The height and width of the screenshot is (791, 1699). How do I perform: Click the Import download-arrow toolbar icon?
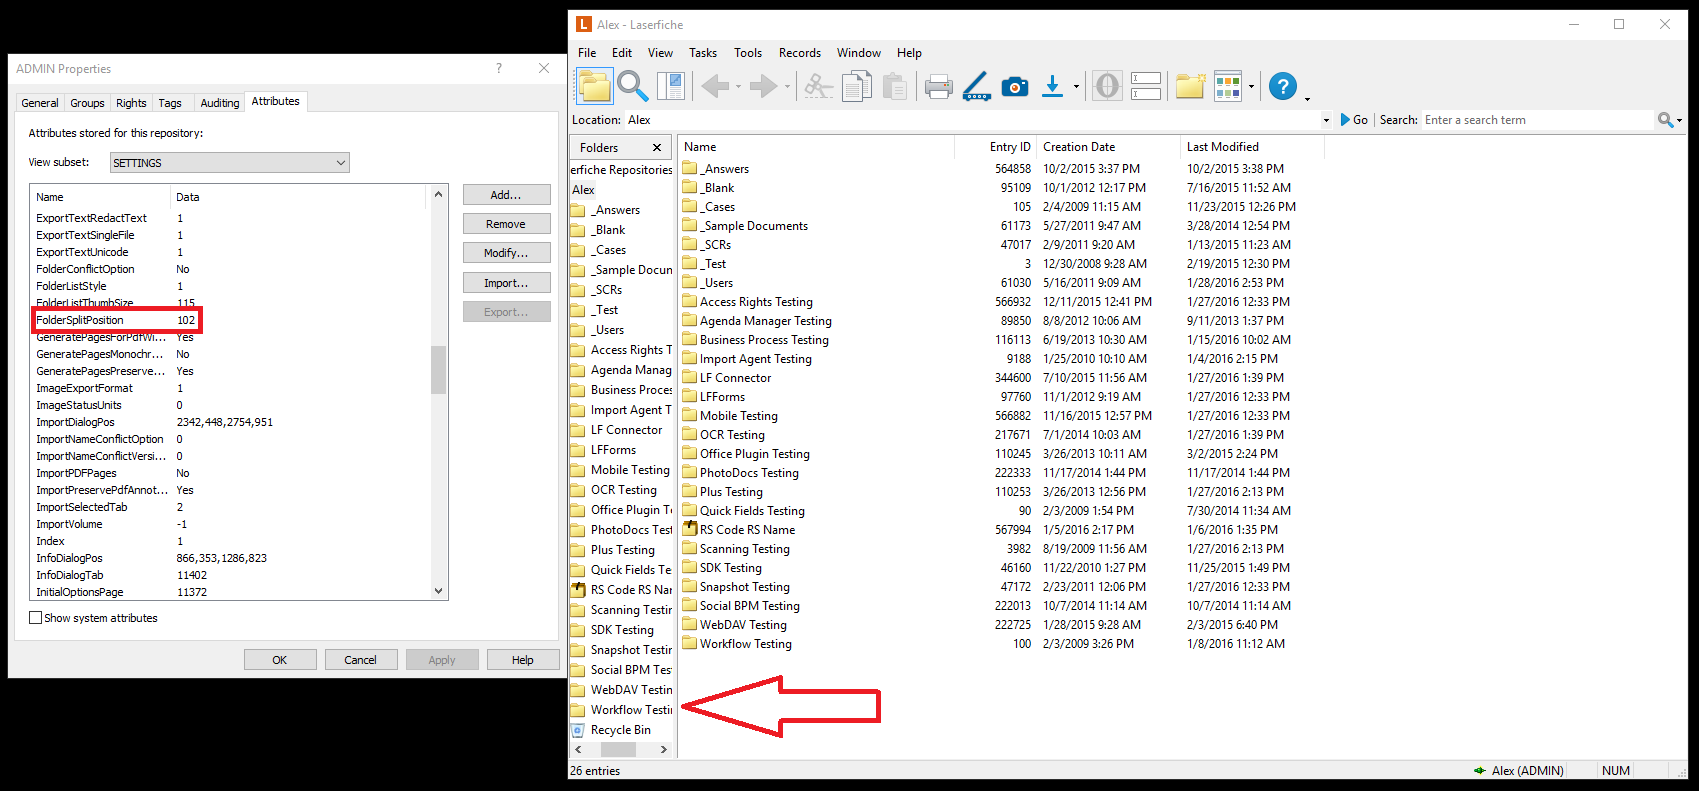tap(1052, 86)
